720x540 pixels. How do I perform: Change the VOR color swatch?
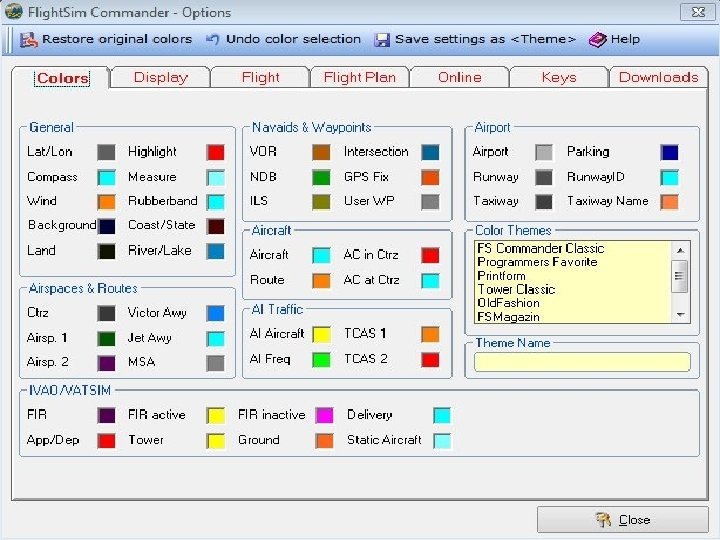(x=321, y=152)
